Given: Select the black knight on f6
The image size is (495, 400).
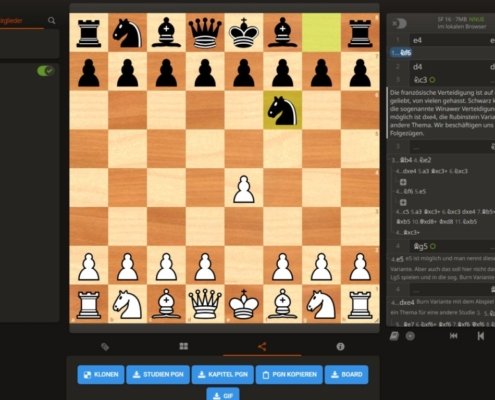Looking at the screenshot, I should click(283, 110).
